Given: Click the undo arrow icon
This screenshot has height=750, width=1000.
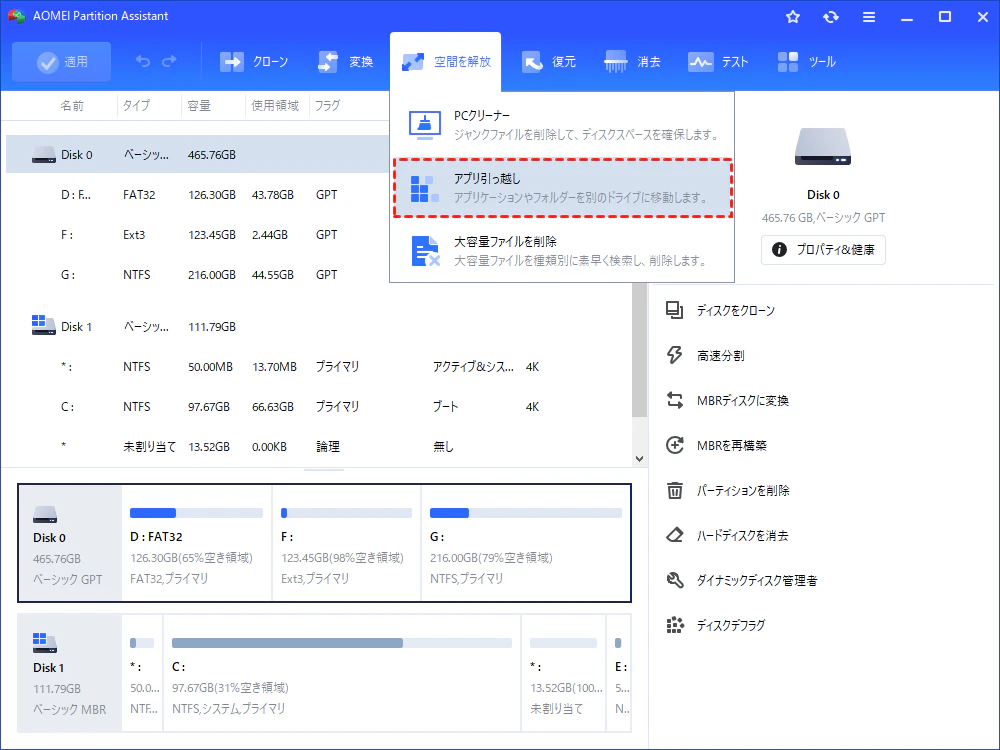Looking at the screenshot, I should point(143,61).
